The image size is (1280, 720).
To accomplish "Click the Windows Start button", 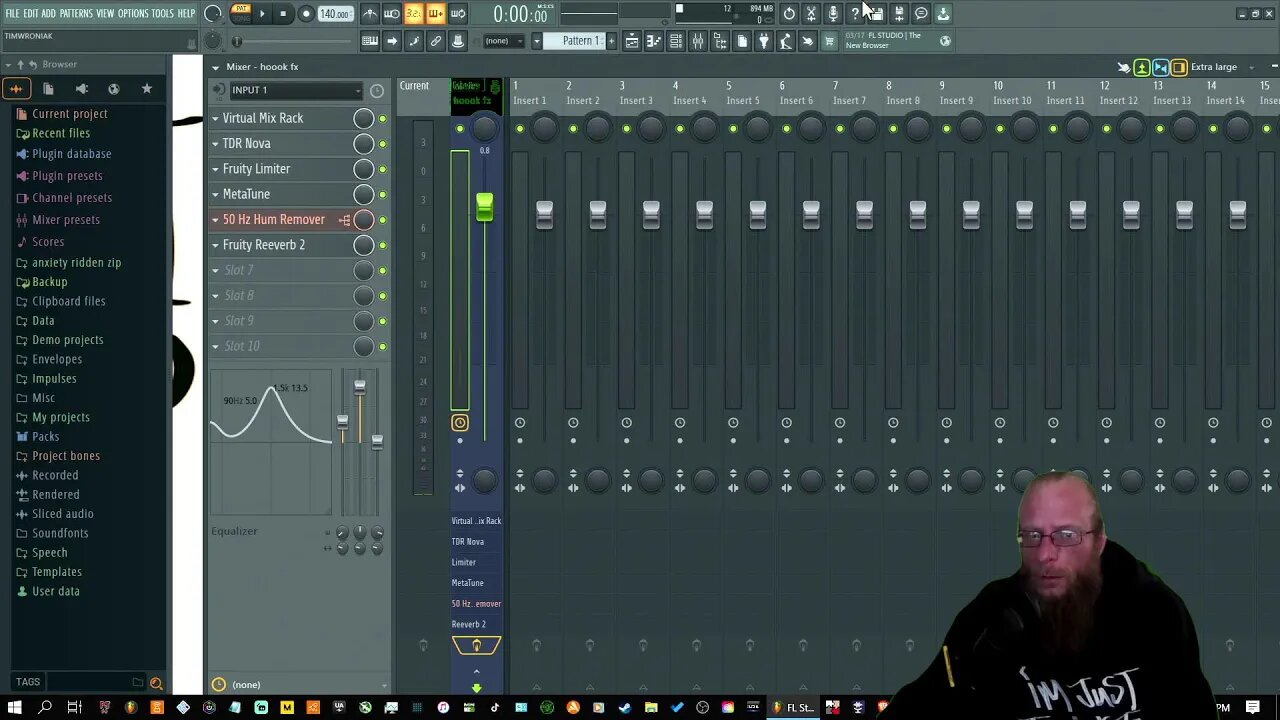I will point(15,707).
